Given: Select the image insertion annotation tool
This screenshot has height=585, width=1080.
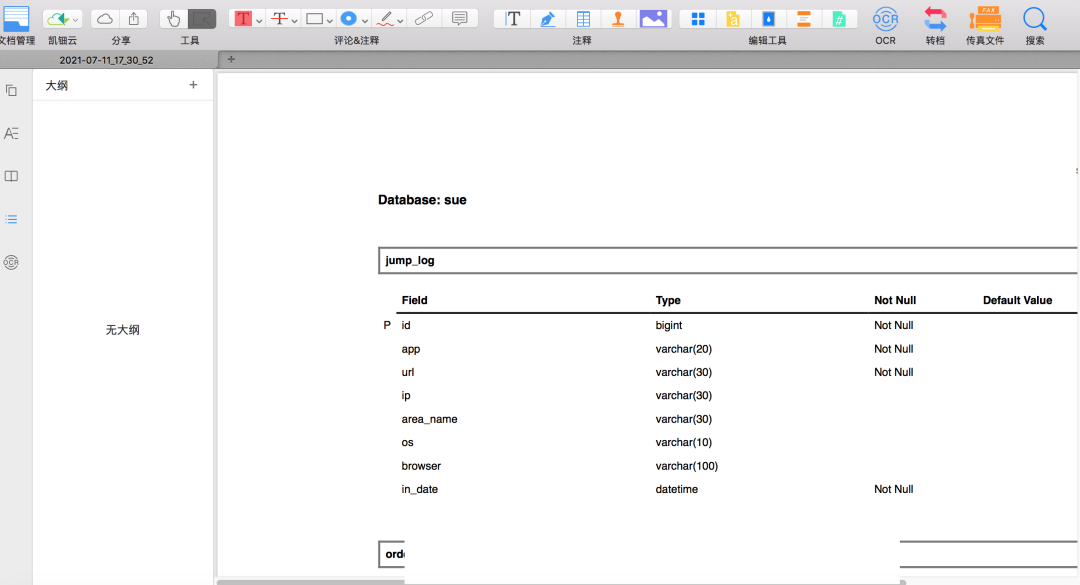Looking at the screenshot, I should (654, 17).
